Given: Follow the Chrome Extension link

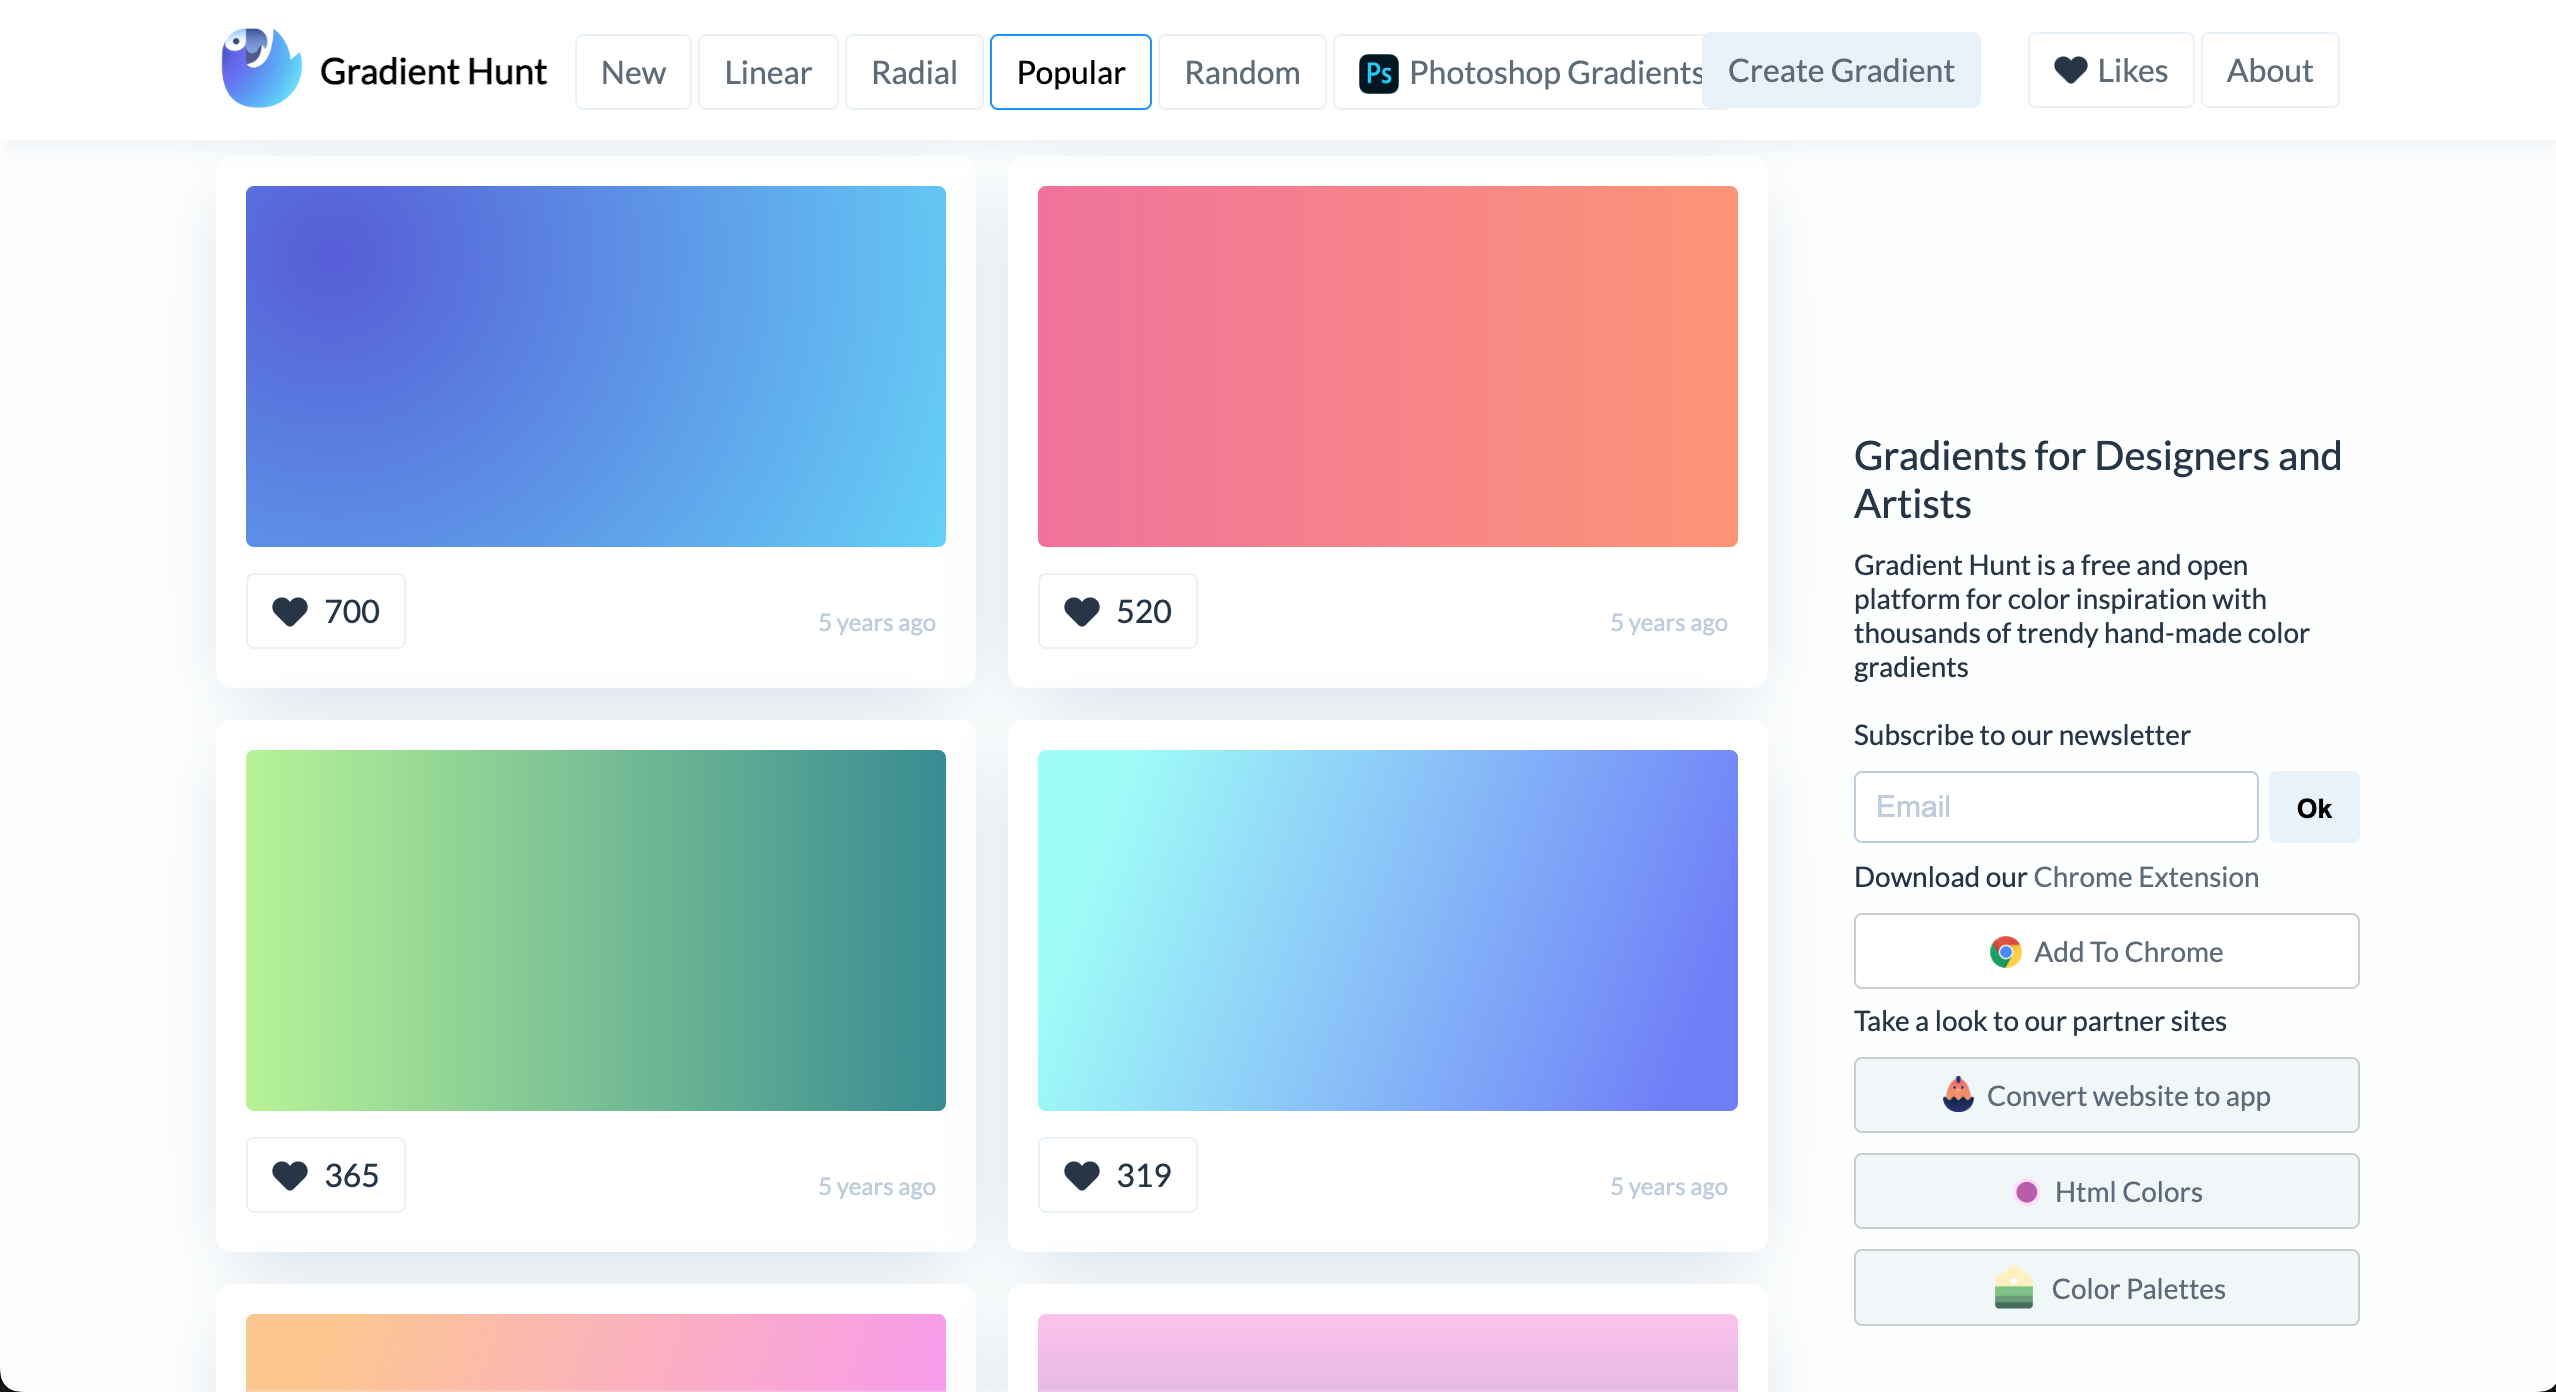Looking at the screenshot, I should click(2146, 877).
